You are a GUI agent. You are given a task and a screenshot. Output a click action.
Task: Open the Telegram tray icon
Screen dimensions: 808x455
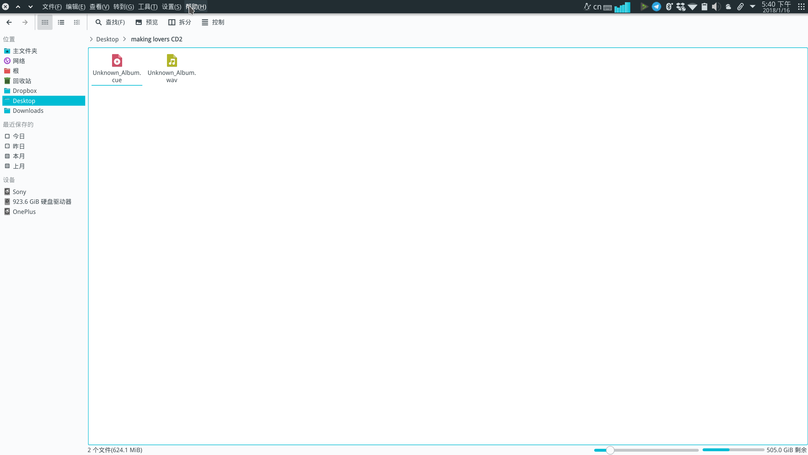[656, 7]
